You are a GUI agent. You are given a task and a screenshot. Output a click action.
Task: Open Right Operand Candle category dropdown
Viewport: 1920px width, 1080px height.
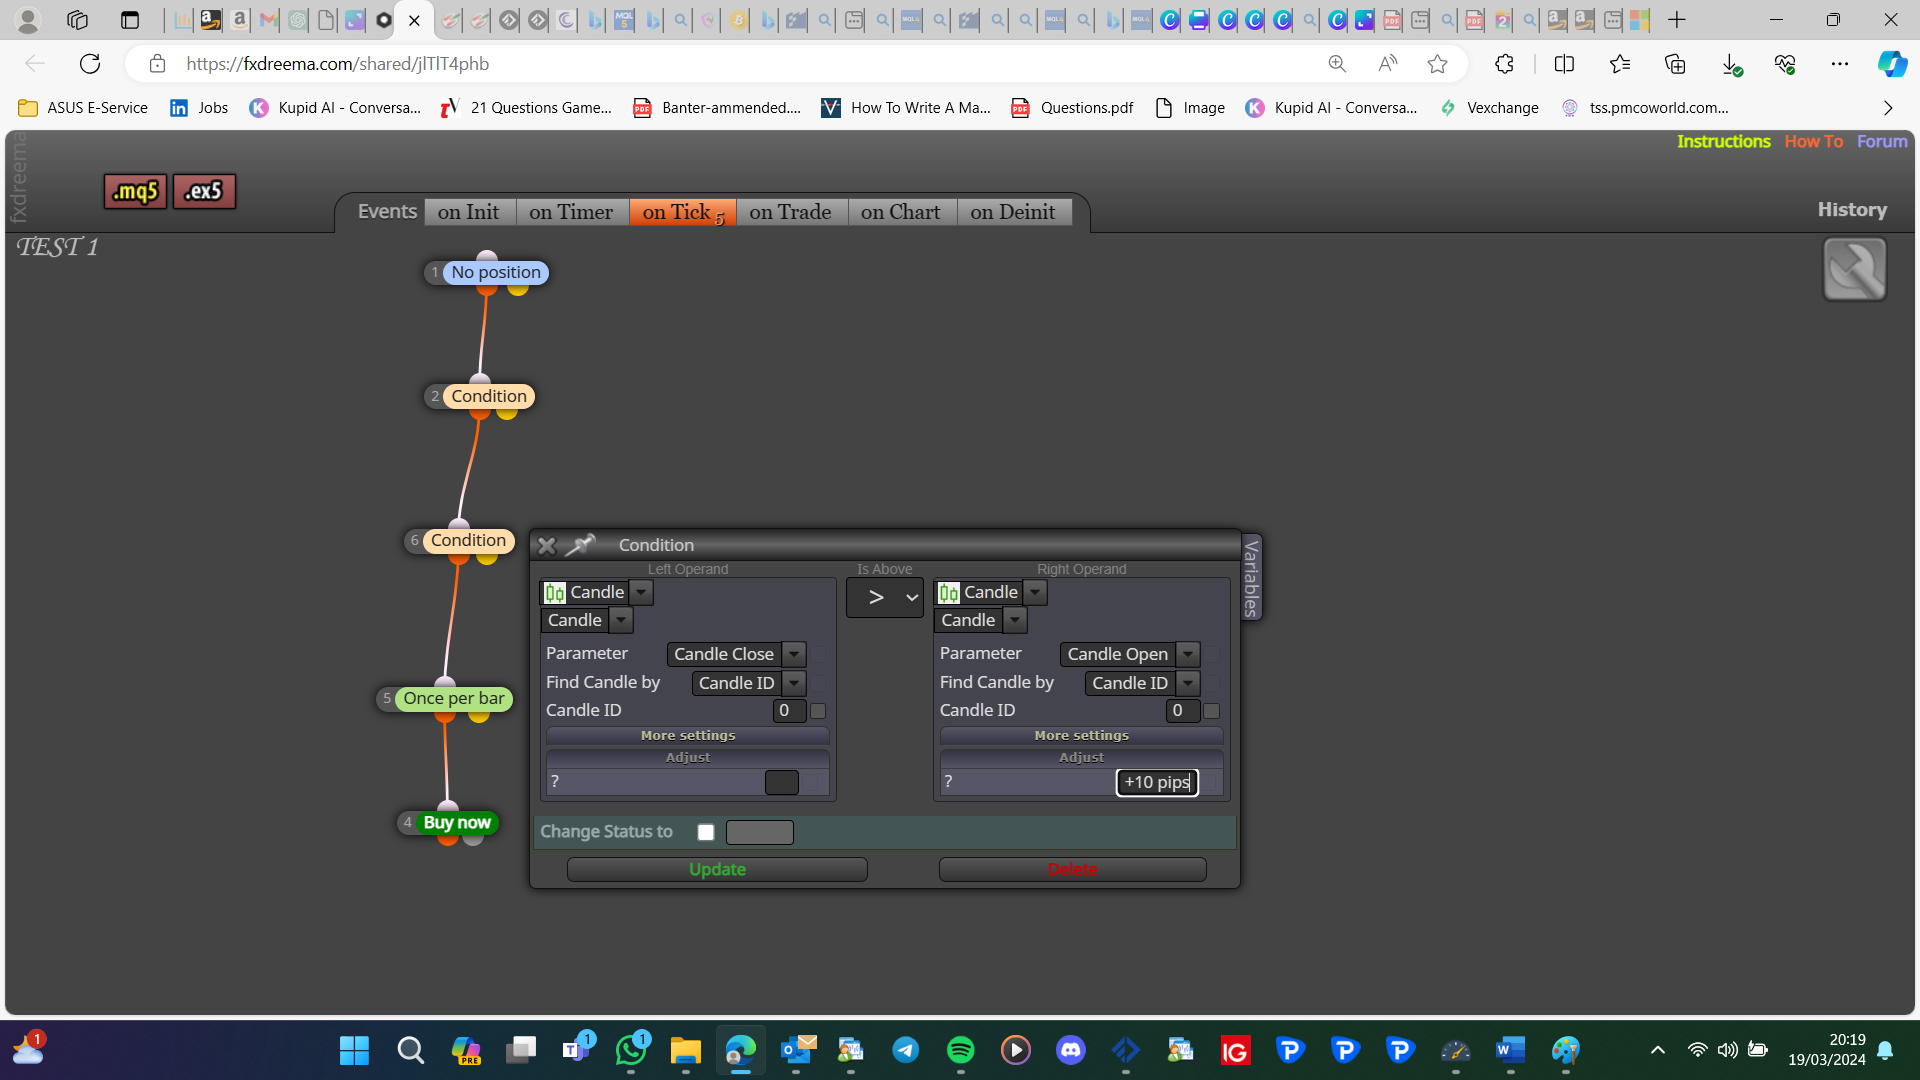(1036, 593)
